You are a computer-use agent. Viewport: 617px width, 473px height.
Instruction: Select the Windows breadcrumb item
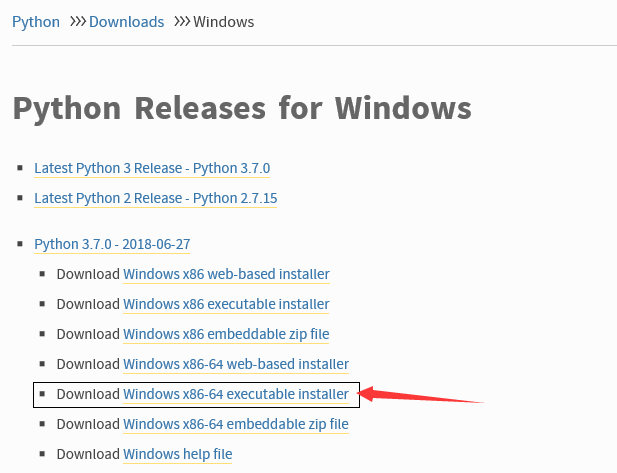click(224, 22)
